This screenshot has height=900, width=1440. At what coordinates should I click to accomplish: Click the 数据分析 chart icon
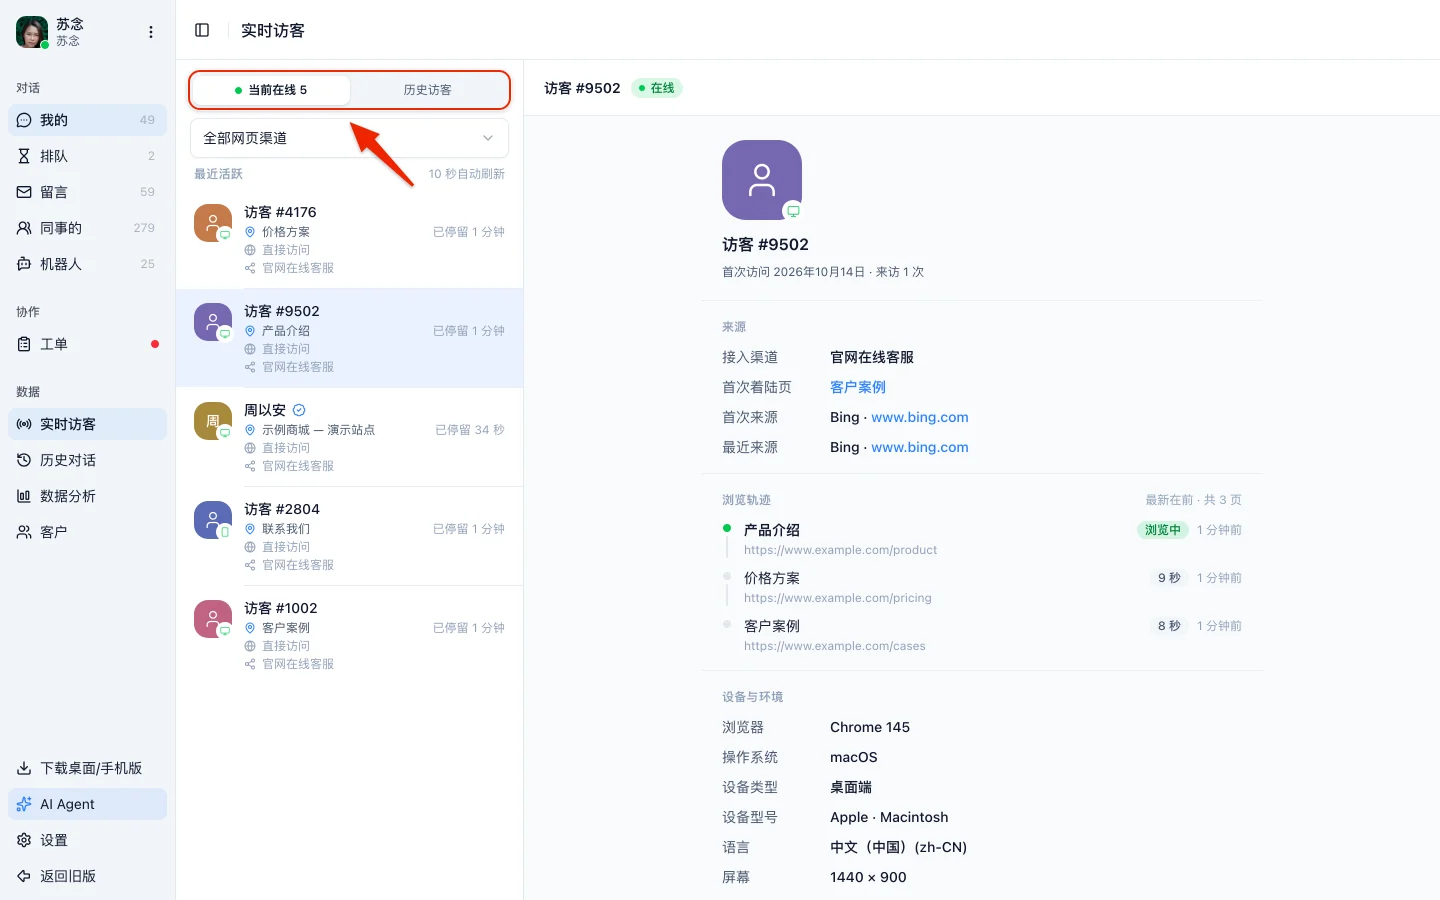coord(24,496)
